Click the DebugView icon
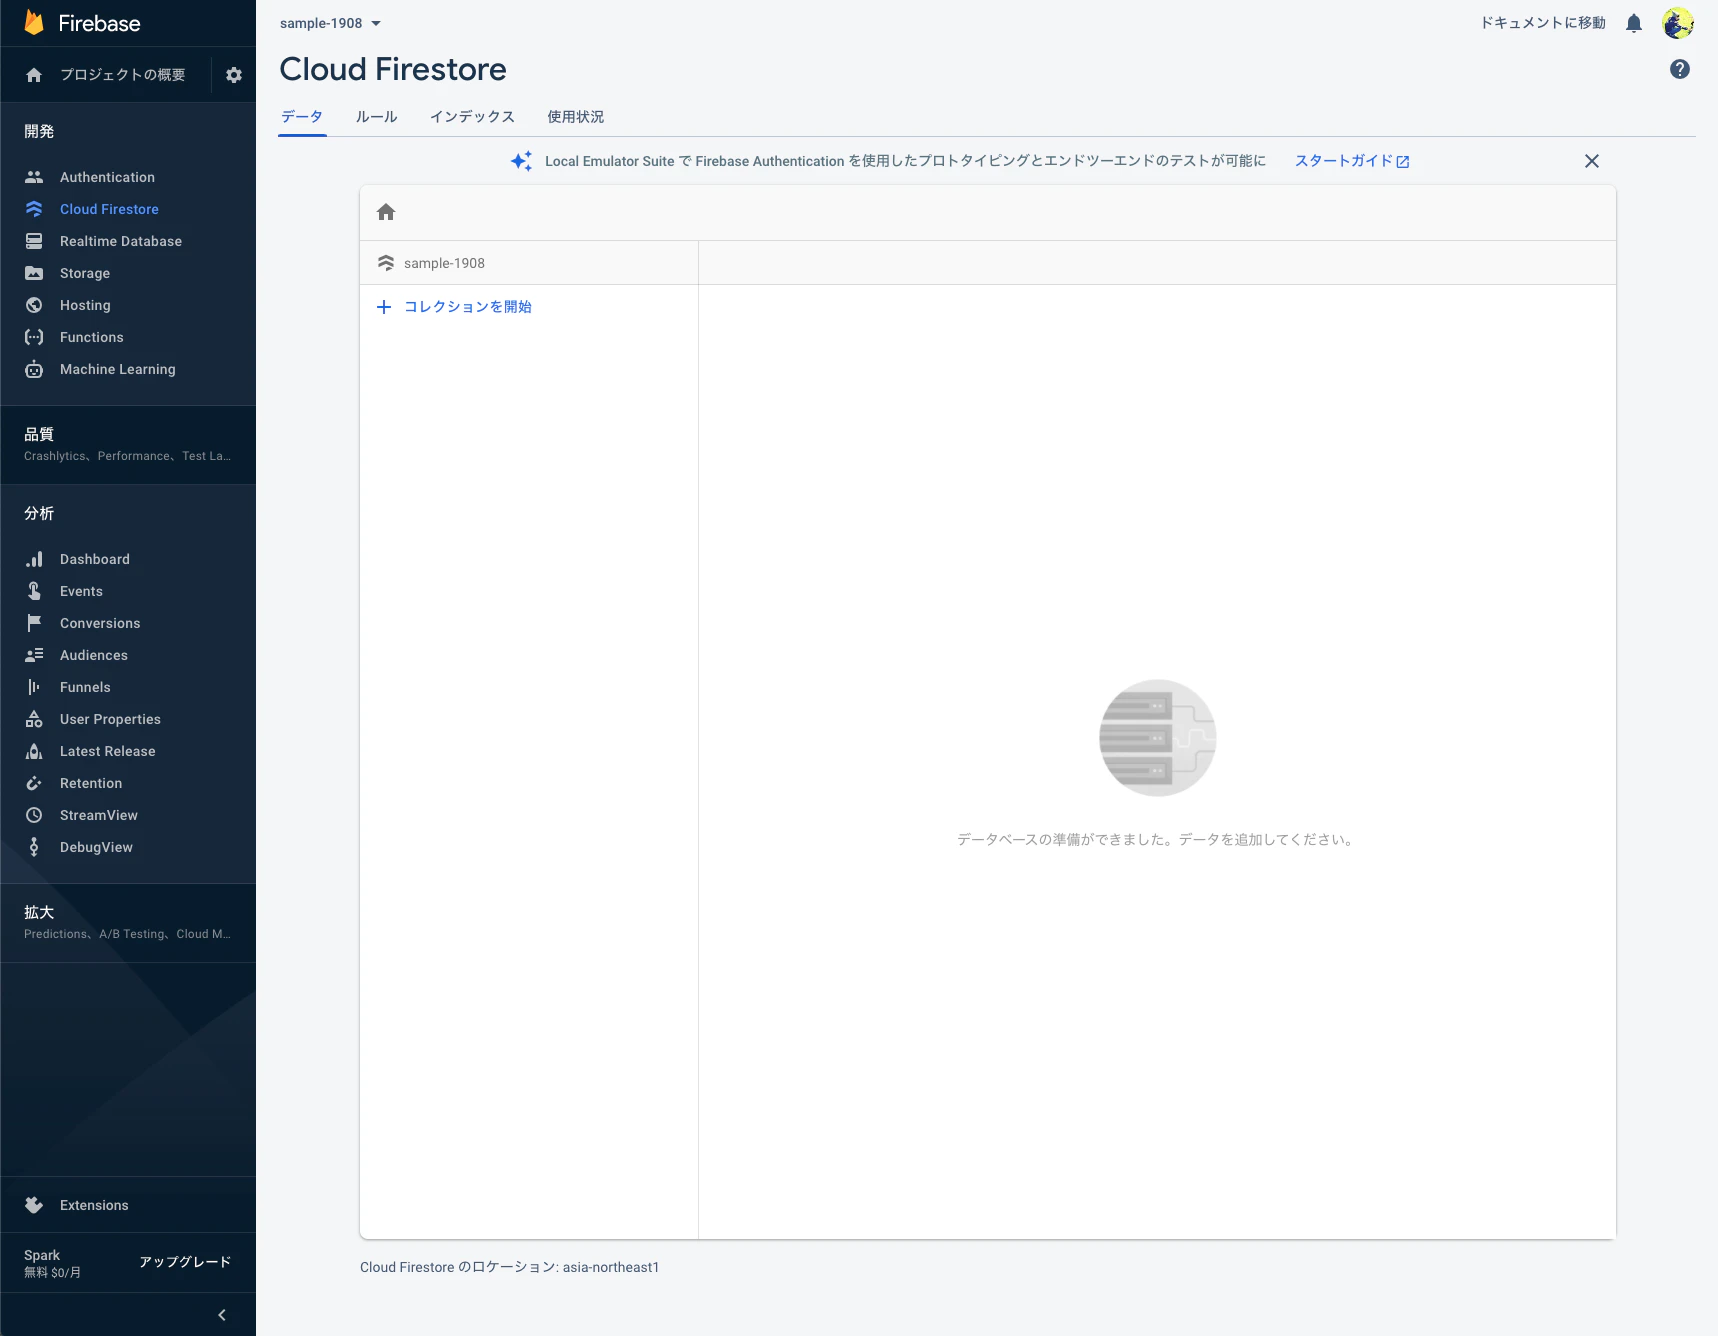This screenshot has height=1336, width=1718. point(34,847)
